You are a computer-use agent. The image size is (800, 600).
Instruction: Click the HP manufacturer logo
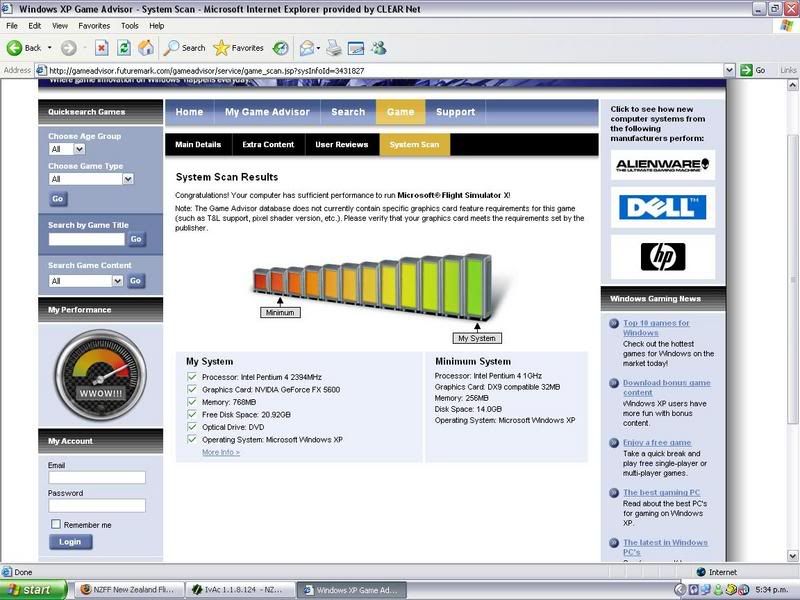coord(663,256)
